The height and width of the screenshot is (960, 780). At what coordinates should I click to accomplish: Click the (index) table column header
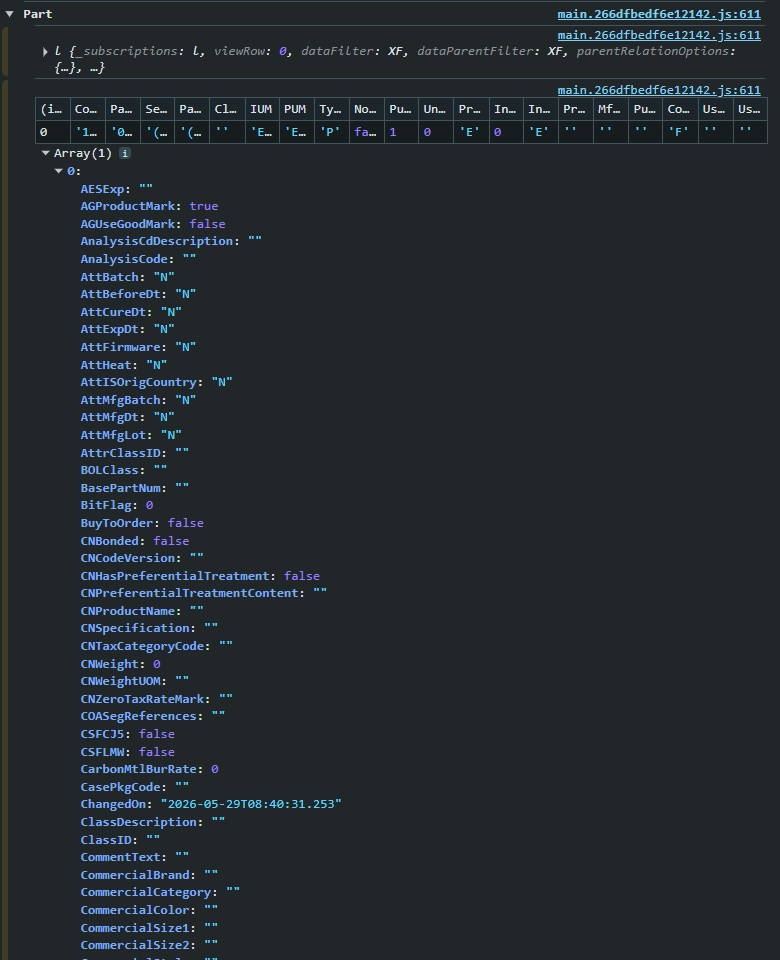click(53, 109)
